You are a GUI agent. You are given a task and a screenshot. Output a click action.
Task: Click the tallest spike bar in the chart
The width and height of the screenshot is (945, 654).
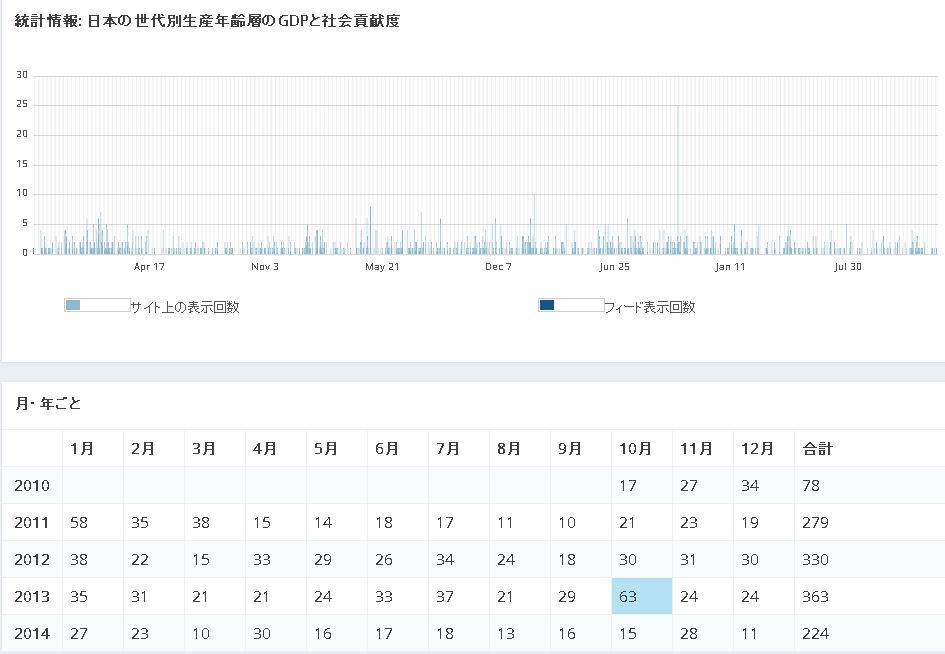click(x=678, y=180)
